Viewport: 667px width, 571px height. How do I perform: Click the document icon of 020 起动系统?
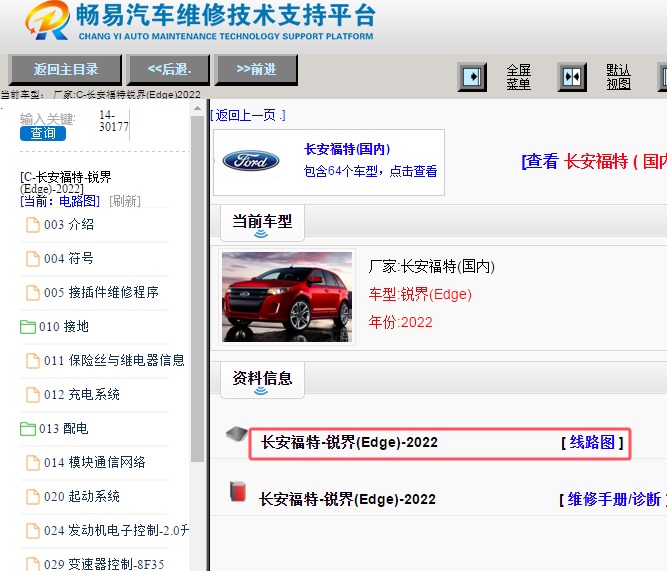point(33,497)
